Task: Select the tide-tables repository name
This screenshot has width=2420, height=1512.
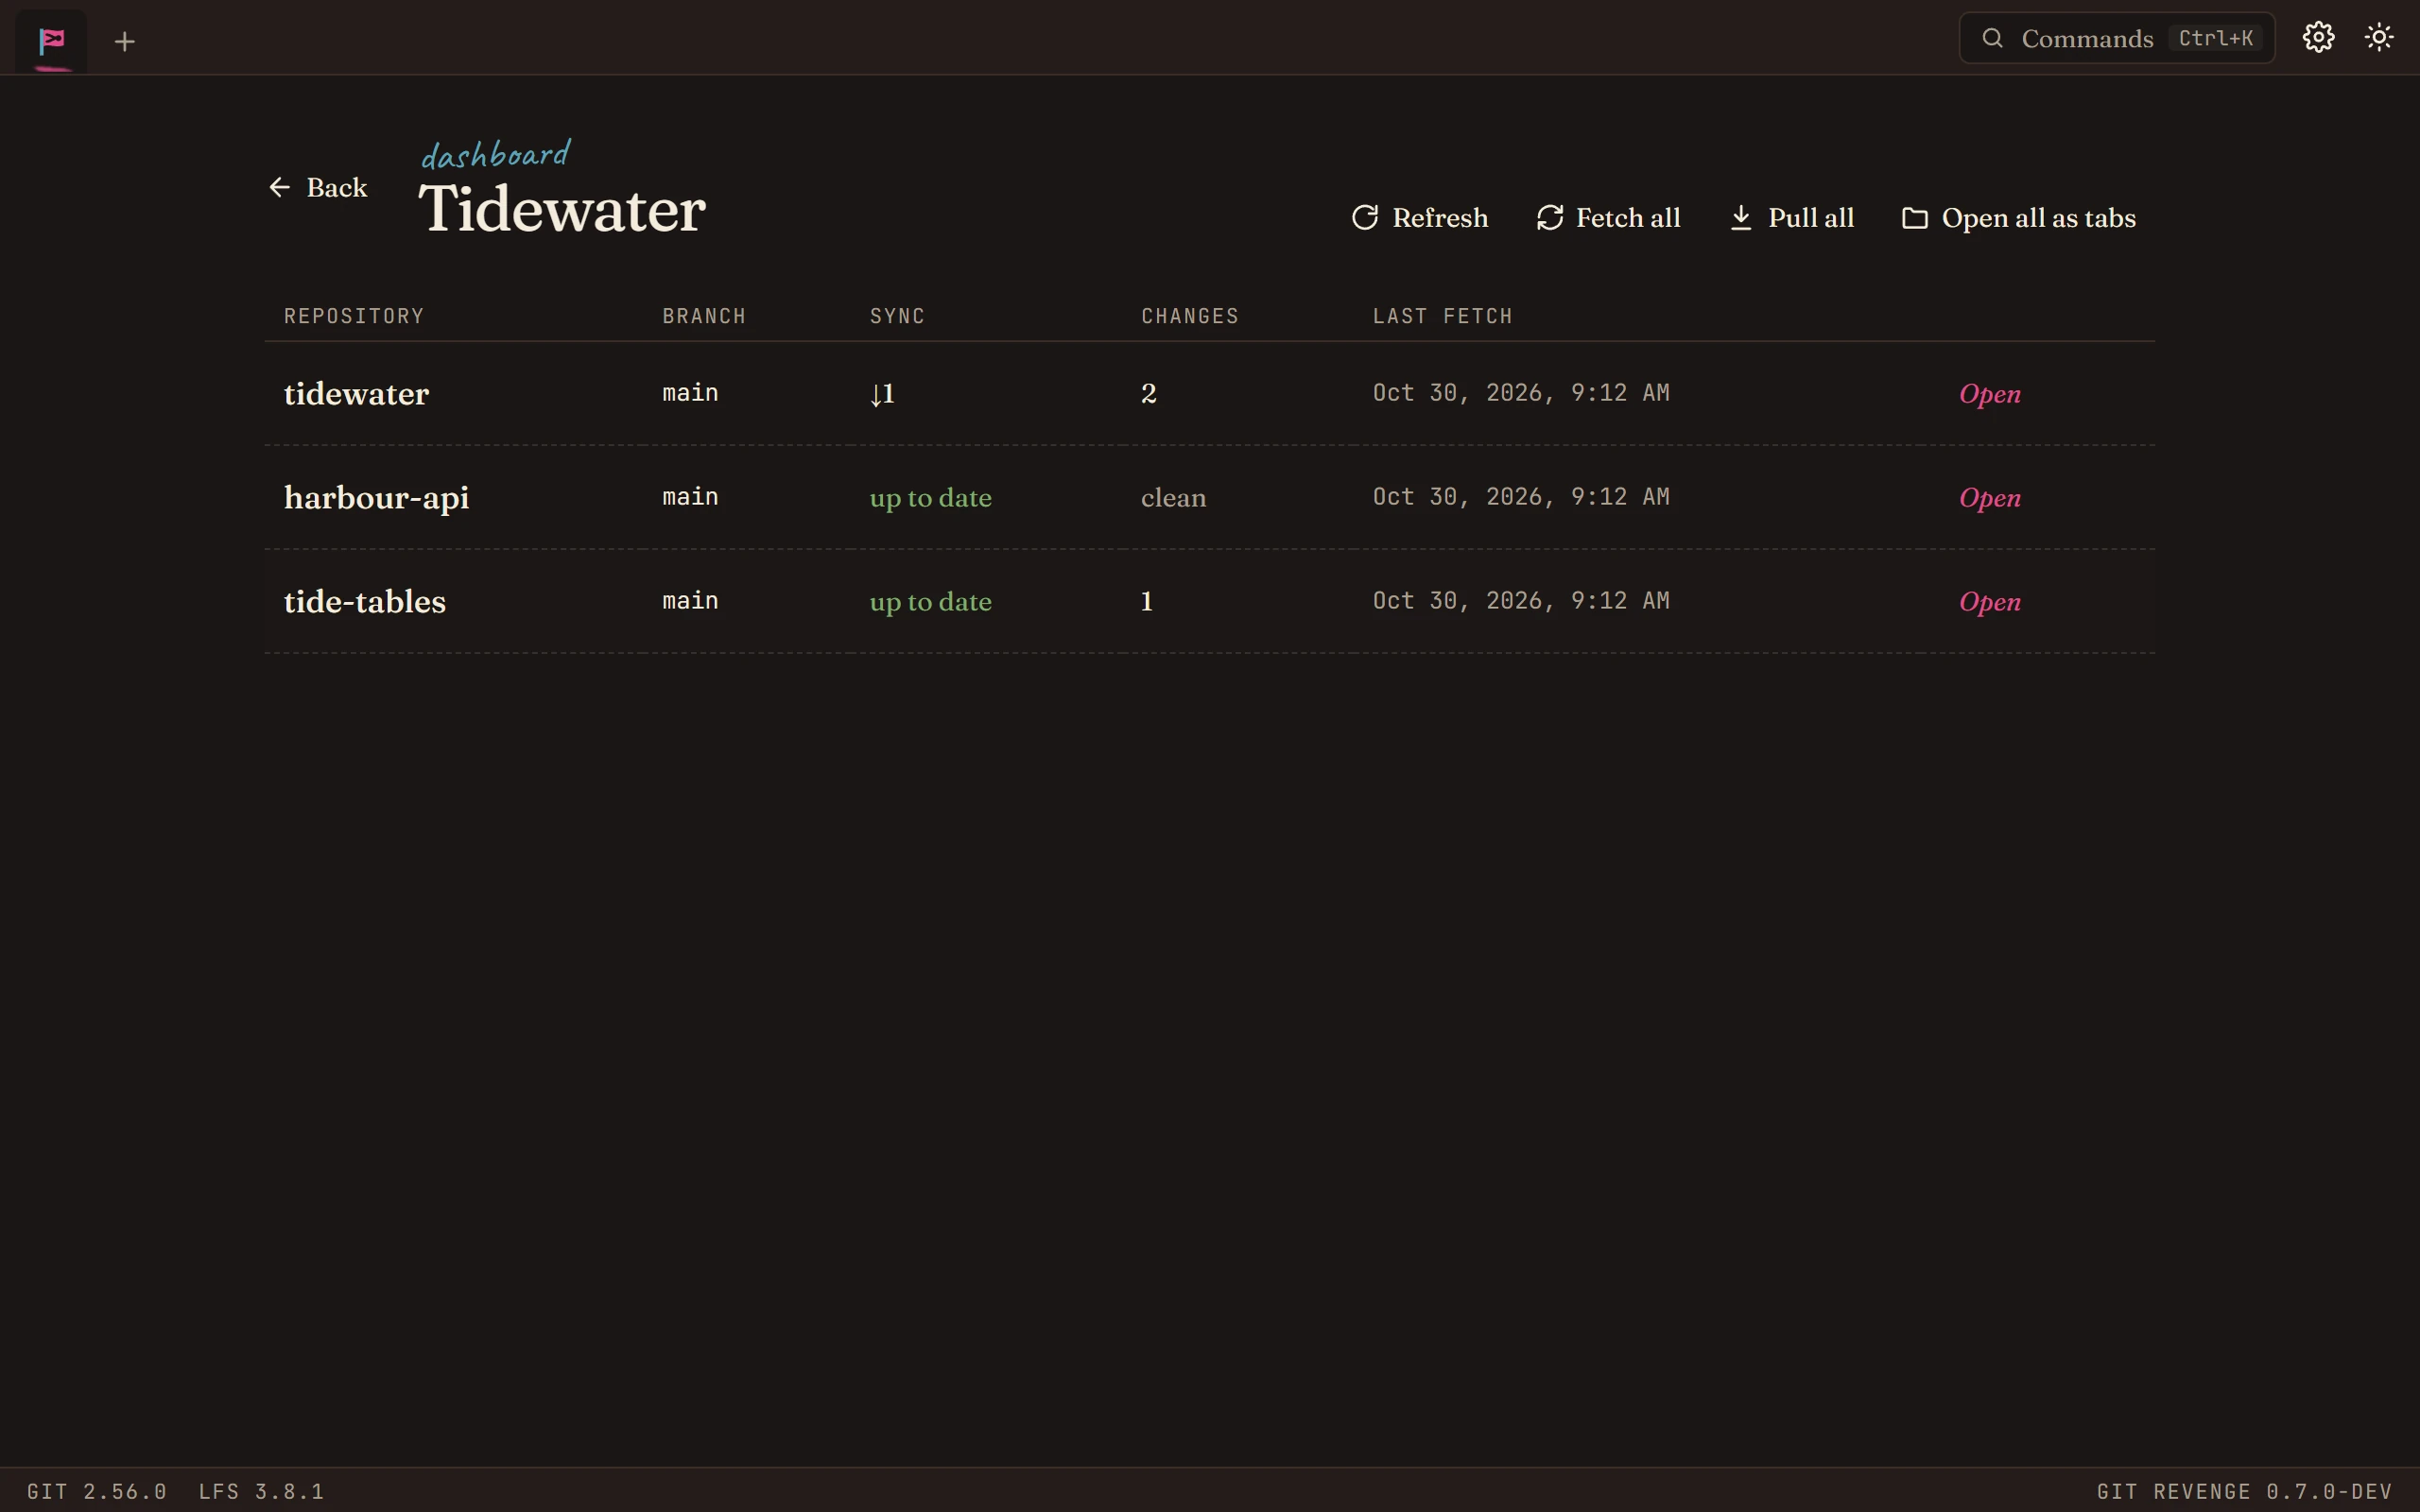Action: pos(364,602)
